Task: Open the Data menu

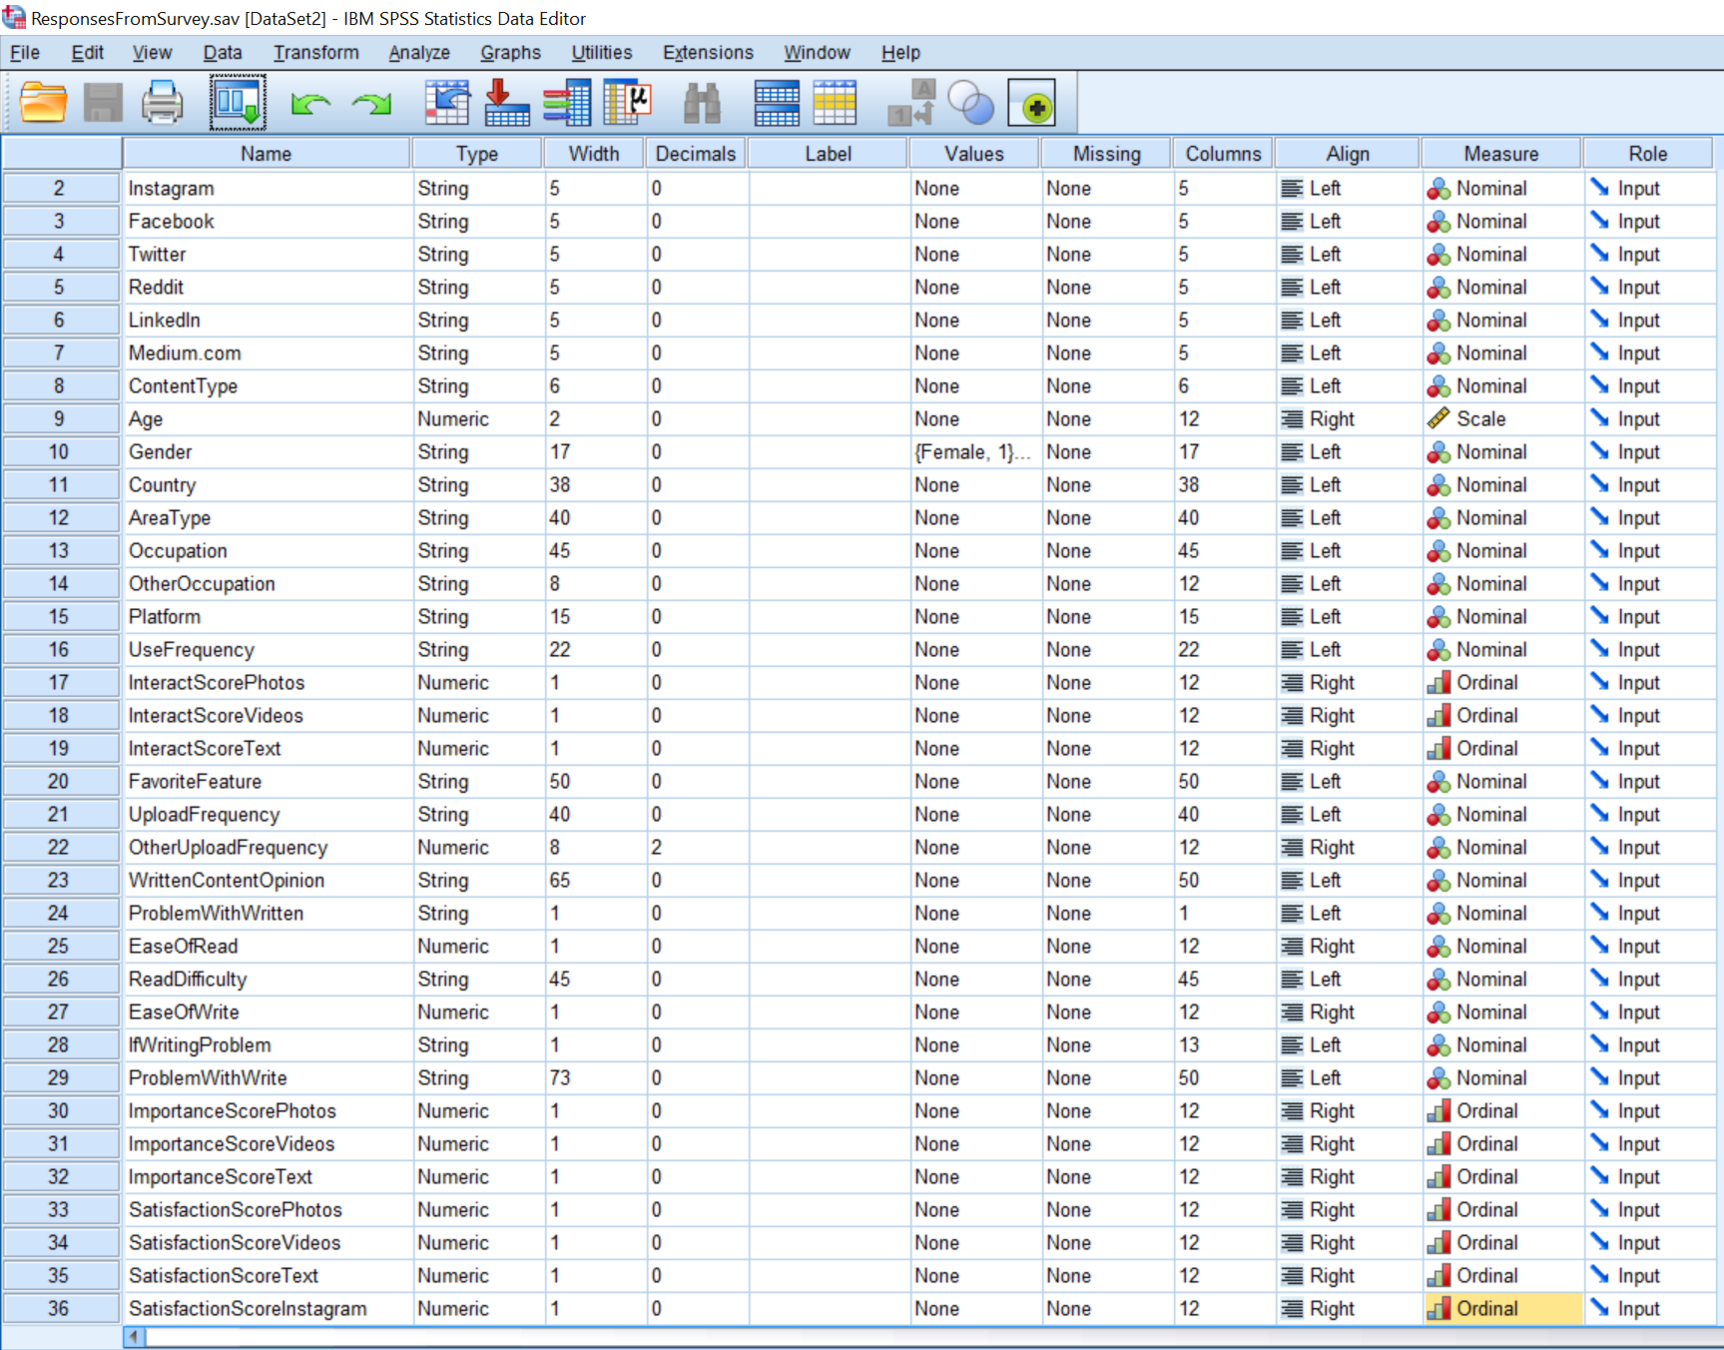Action: (223, 52)
